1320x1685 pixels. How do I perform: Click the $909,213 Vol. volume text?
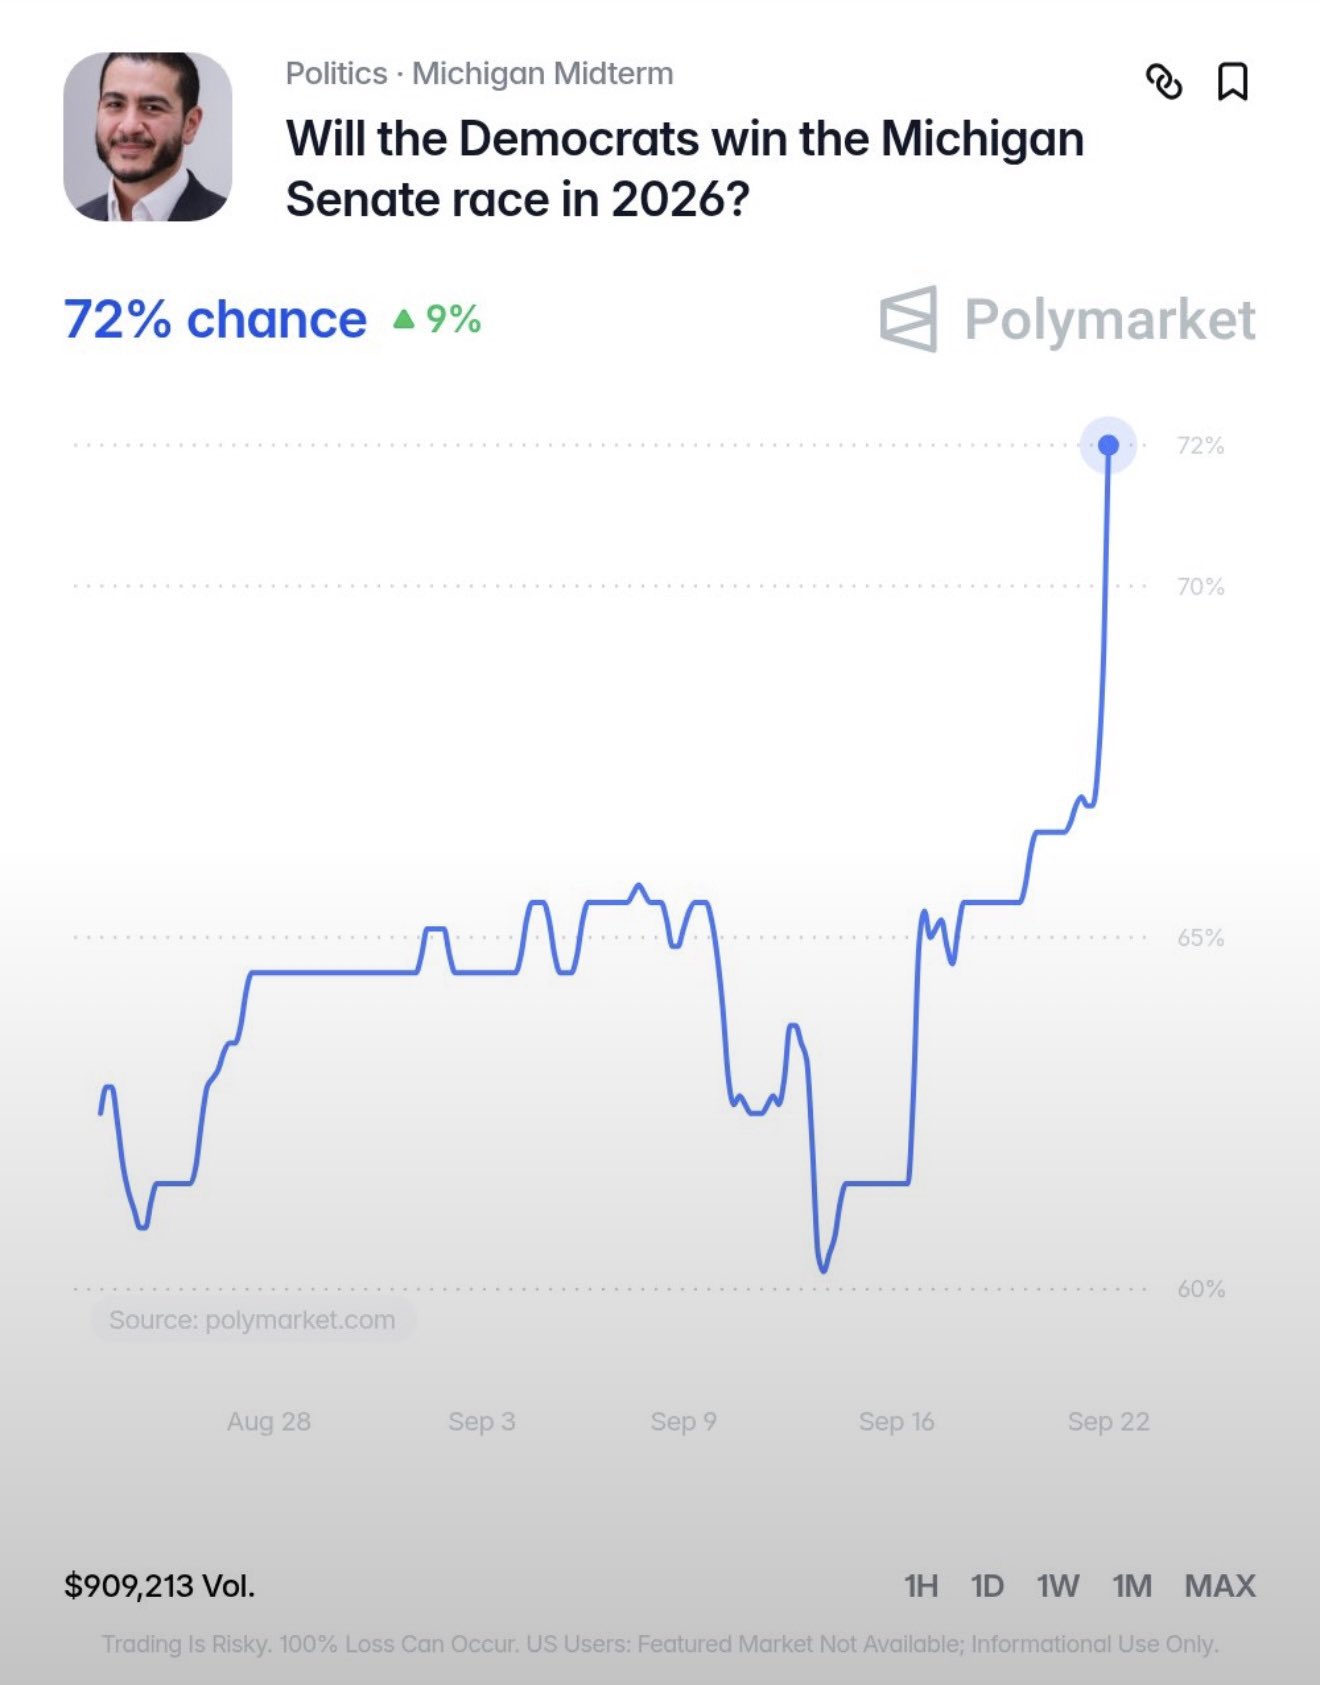[159, 1586]
